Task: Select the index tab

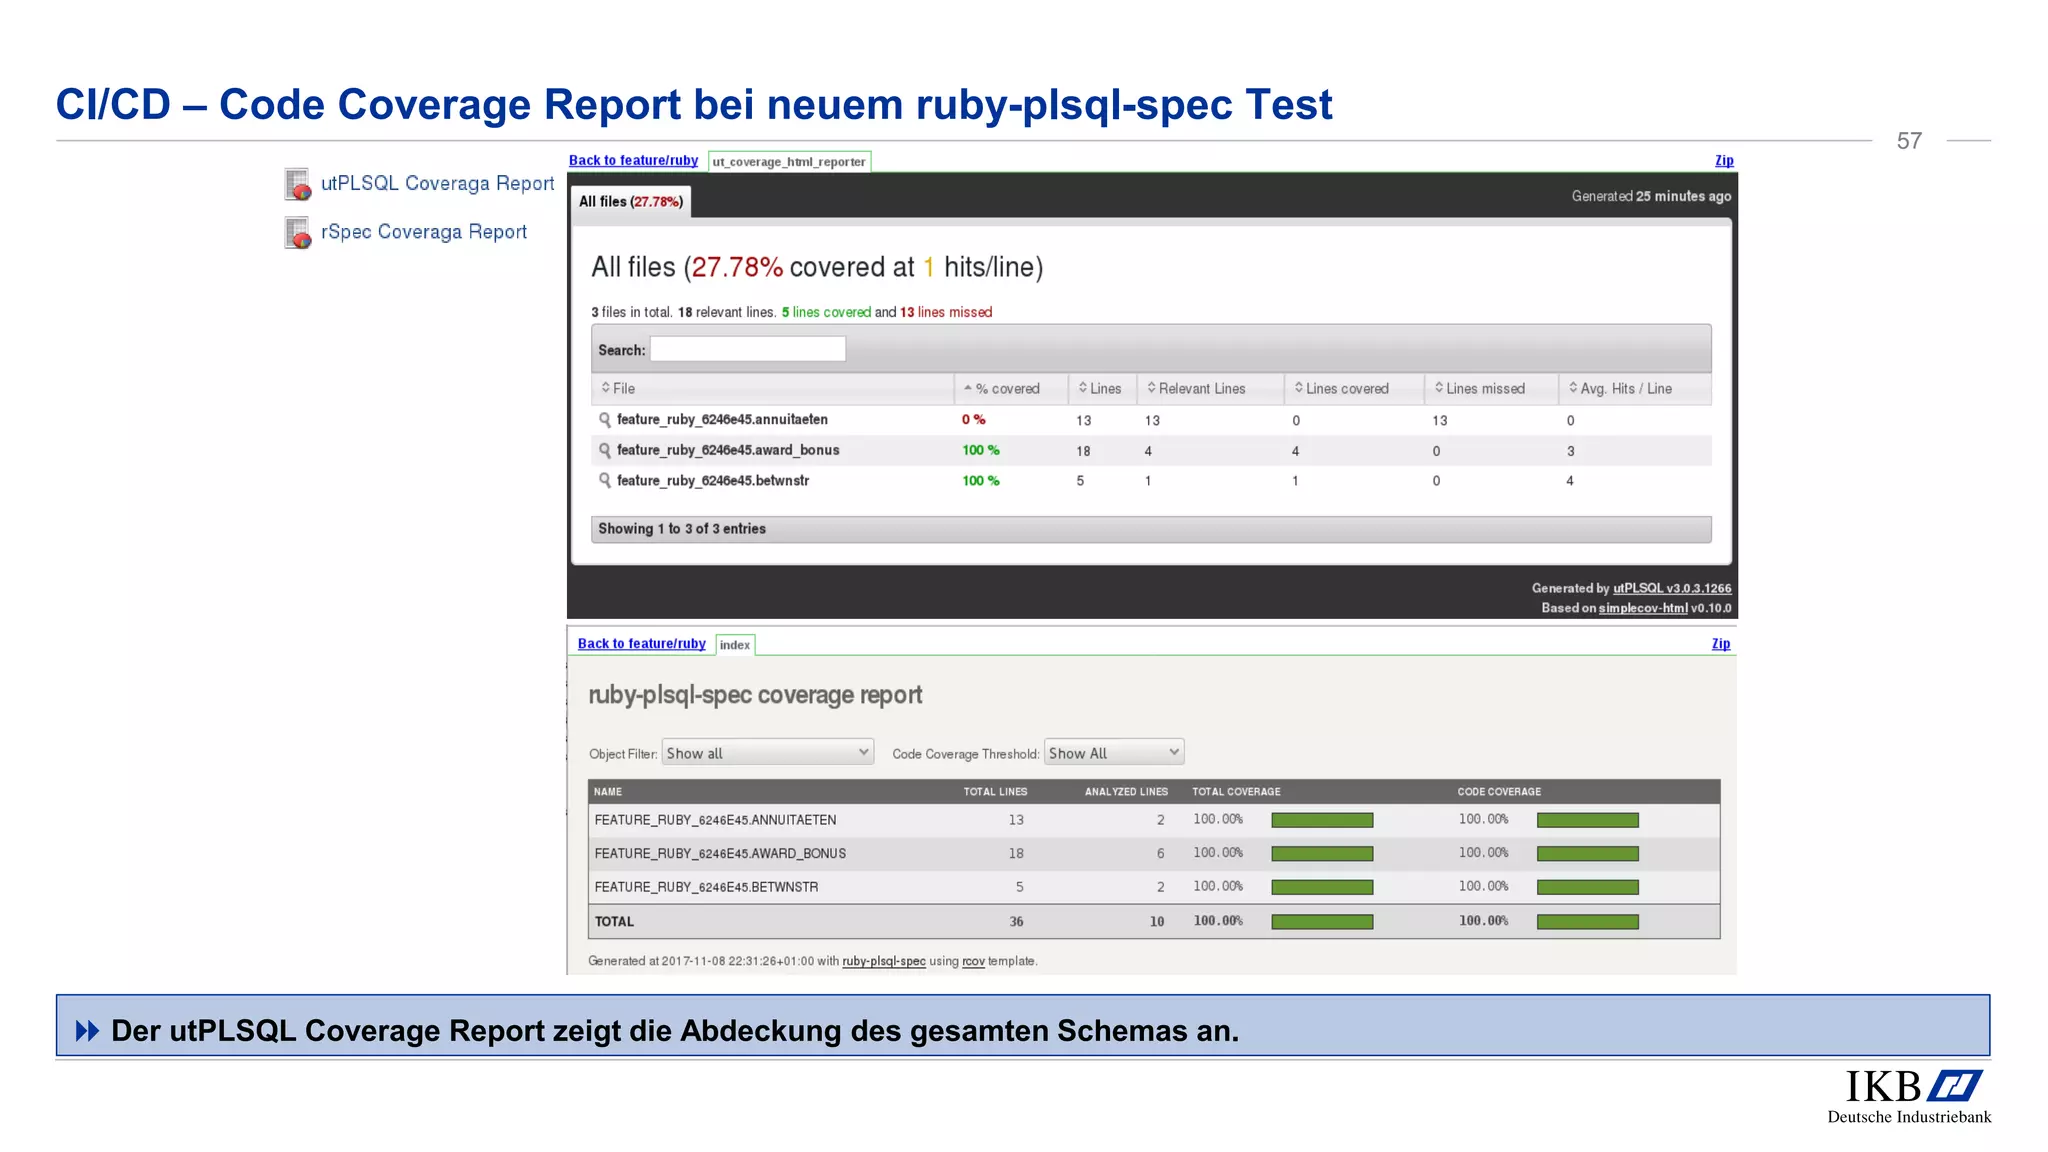Action: pyautogui.click(x=735, y=645)
